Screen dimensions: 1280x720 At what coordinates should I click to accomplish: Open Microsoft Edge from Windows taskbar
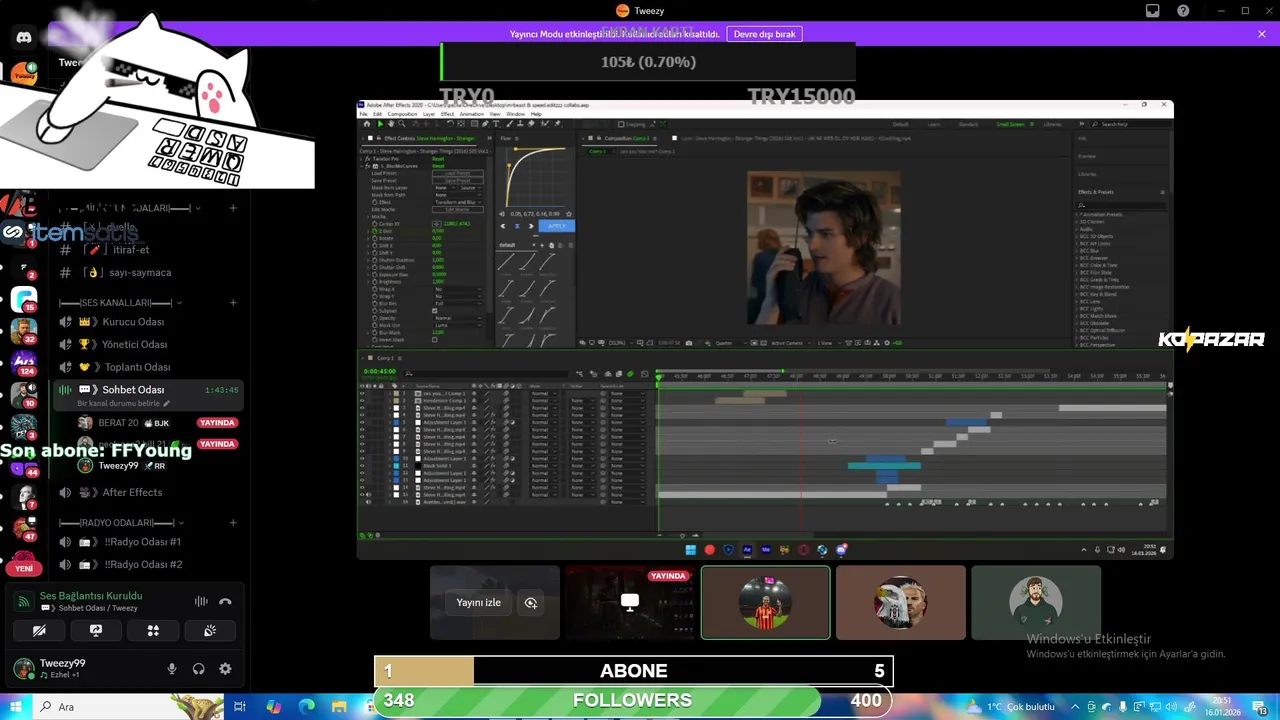coord(306,706)
